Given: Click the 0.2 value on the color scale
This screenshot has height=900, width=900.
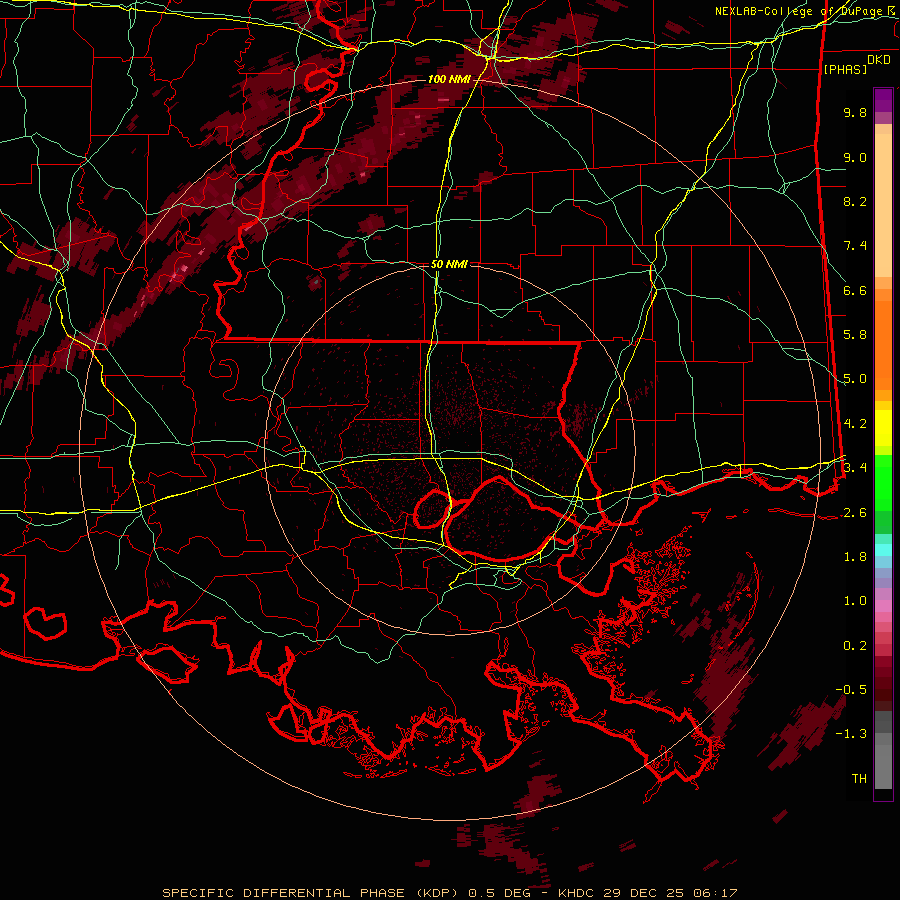Looking at the screenshot, I should tap(855, 646).
